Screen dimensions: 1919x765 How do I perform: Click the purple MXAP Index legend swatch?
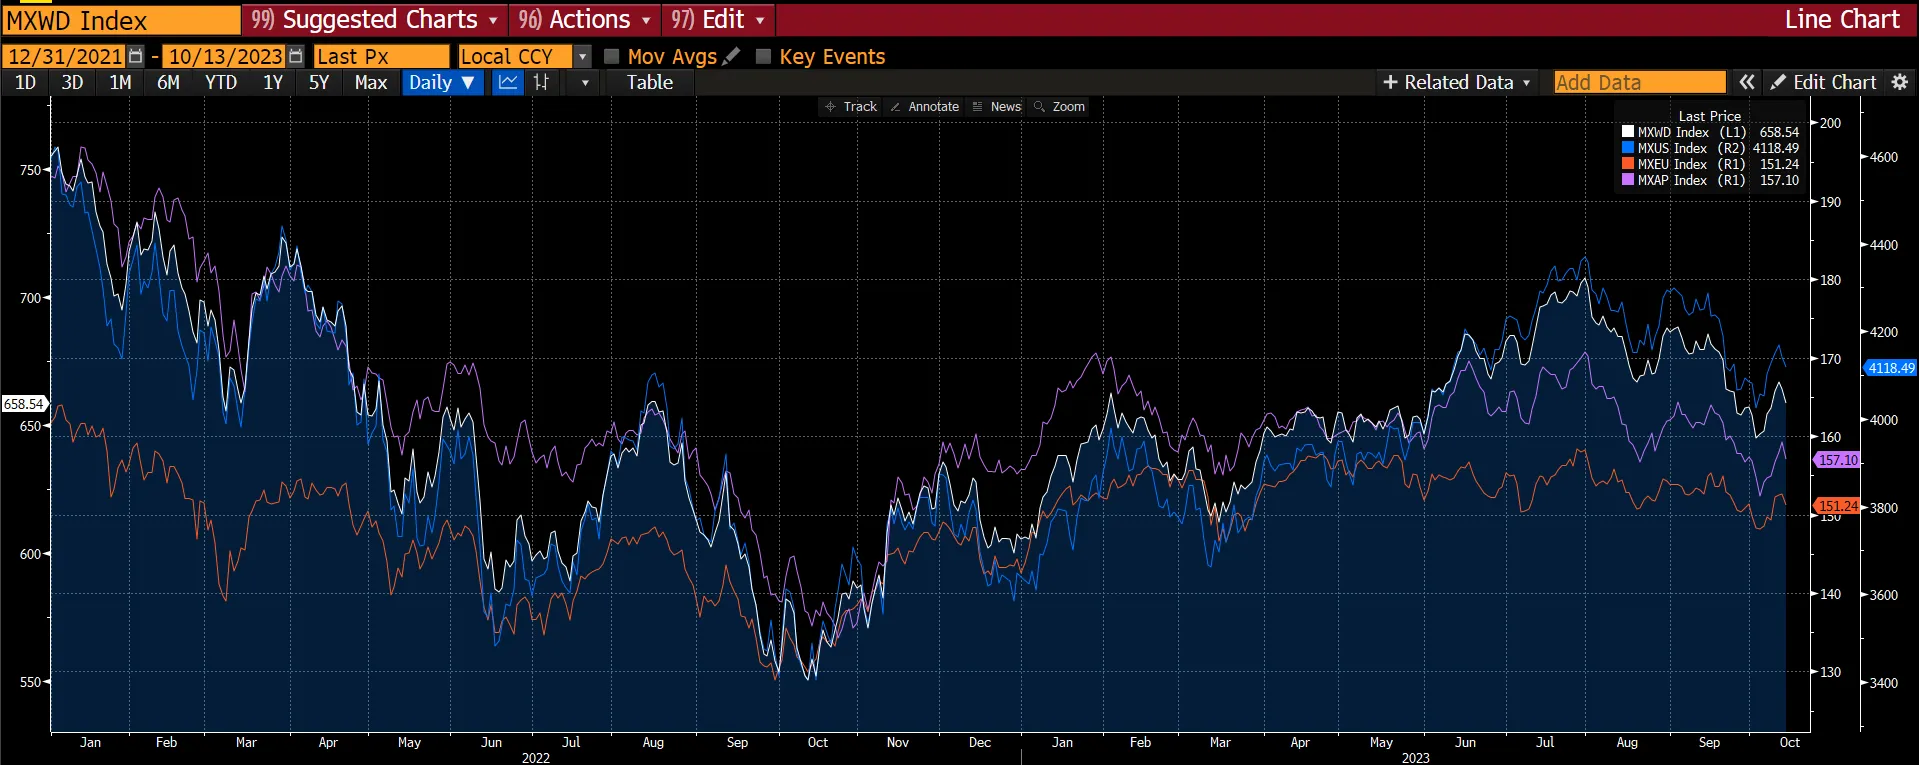click(1628, 180)
